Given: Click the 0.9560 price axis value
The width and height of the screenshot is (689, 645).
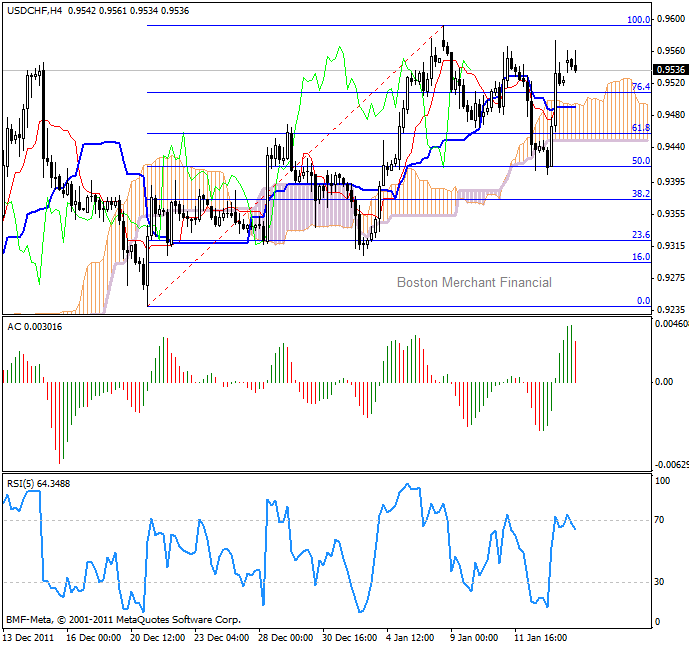Looking at the screenshot, I should tap(671, 51).
